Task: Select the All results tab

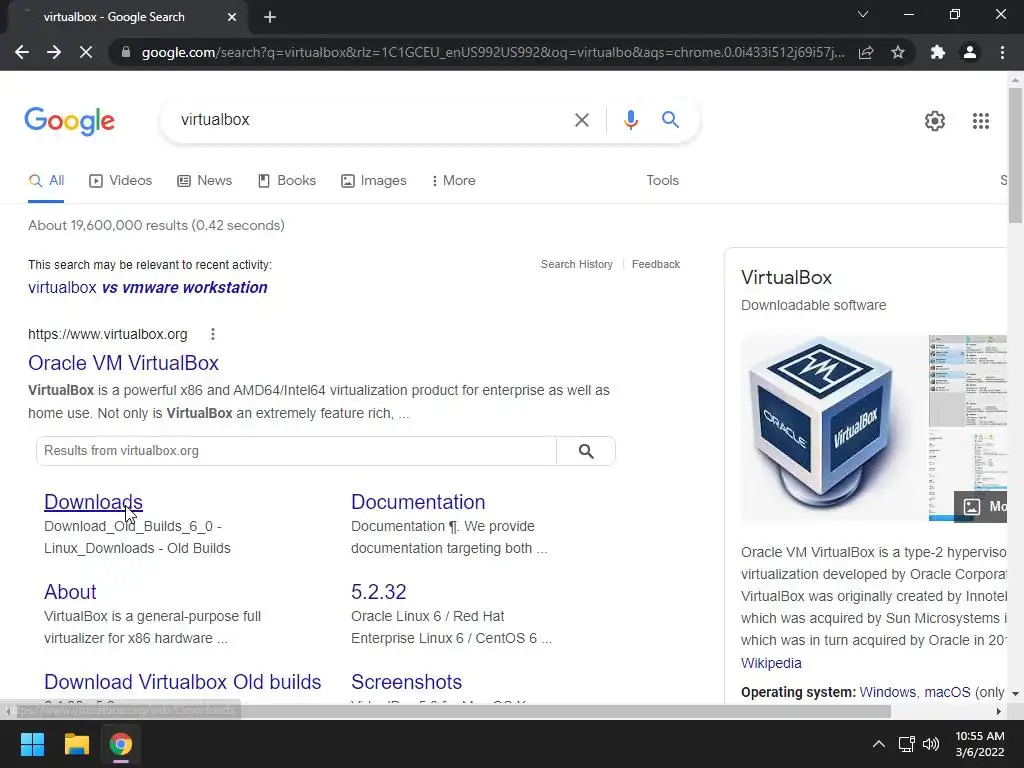Action: 46,181
